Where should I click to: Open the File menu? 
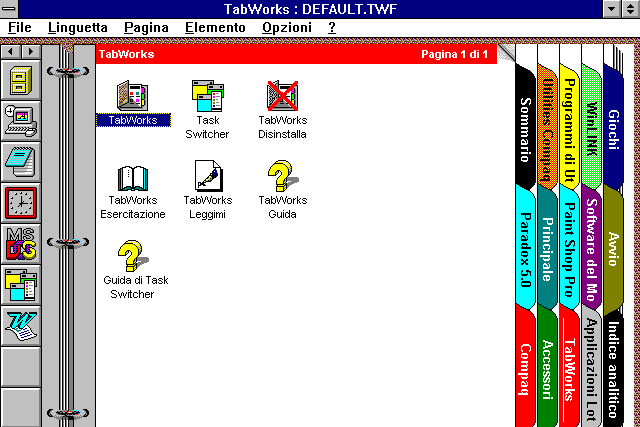pos(20,26)
